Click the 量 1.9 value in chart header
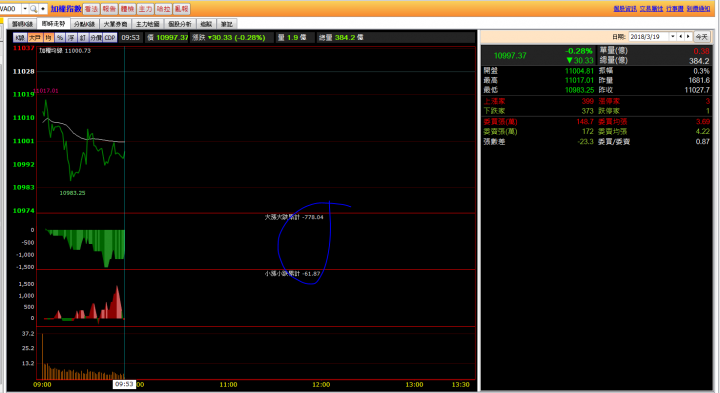Viewport: 720px width, 393px height. [x=292, y=38]
